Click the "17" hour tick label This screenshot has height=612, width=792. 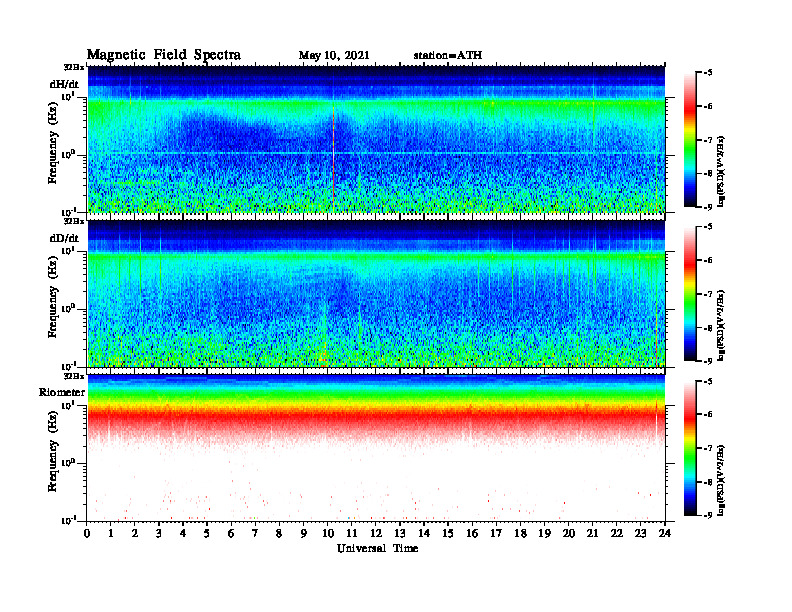click(x=497, y=533)
